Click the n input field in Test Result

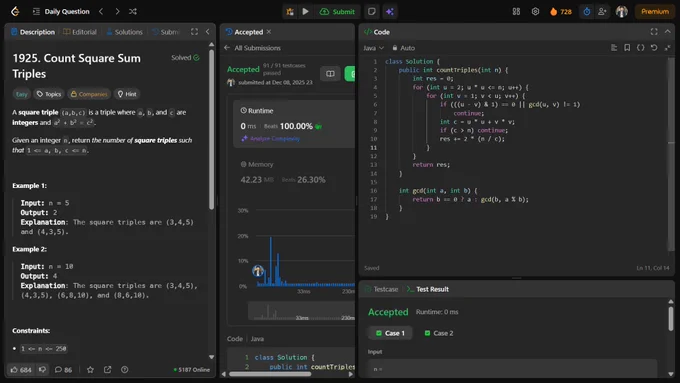point(512,368)
